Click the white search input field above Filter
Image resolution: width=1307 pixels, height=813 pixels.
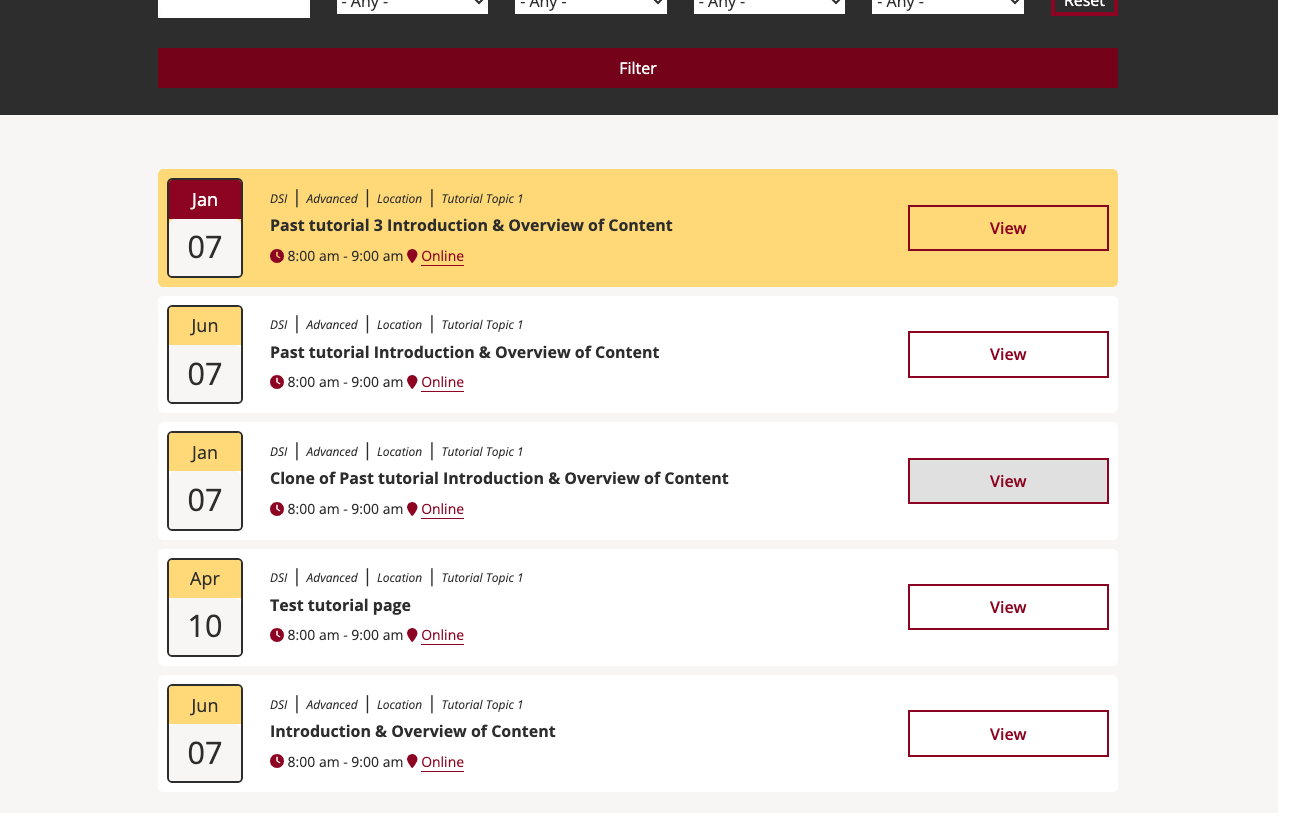[x=233, y=7]
